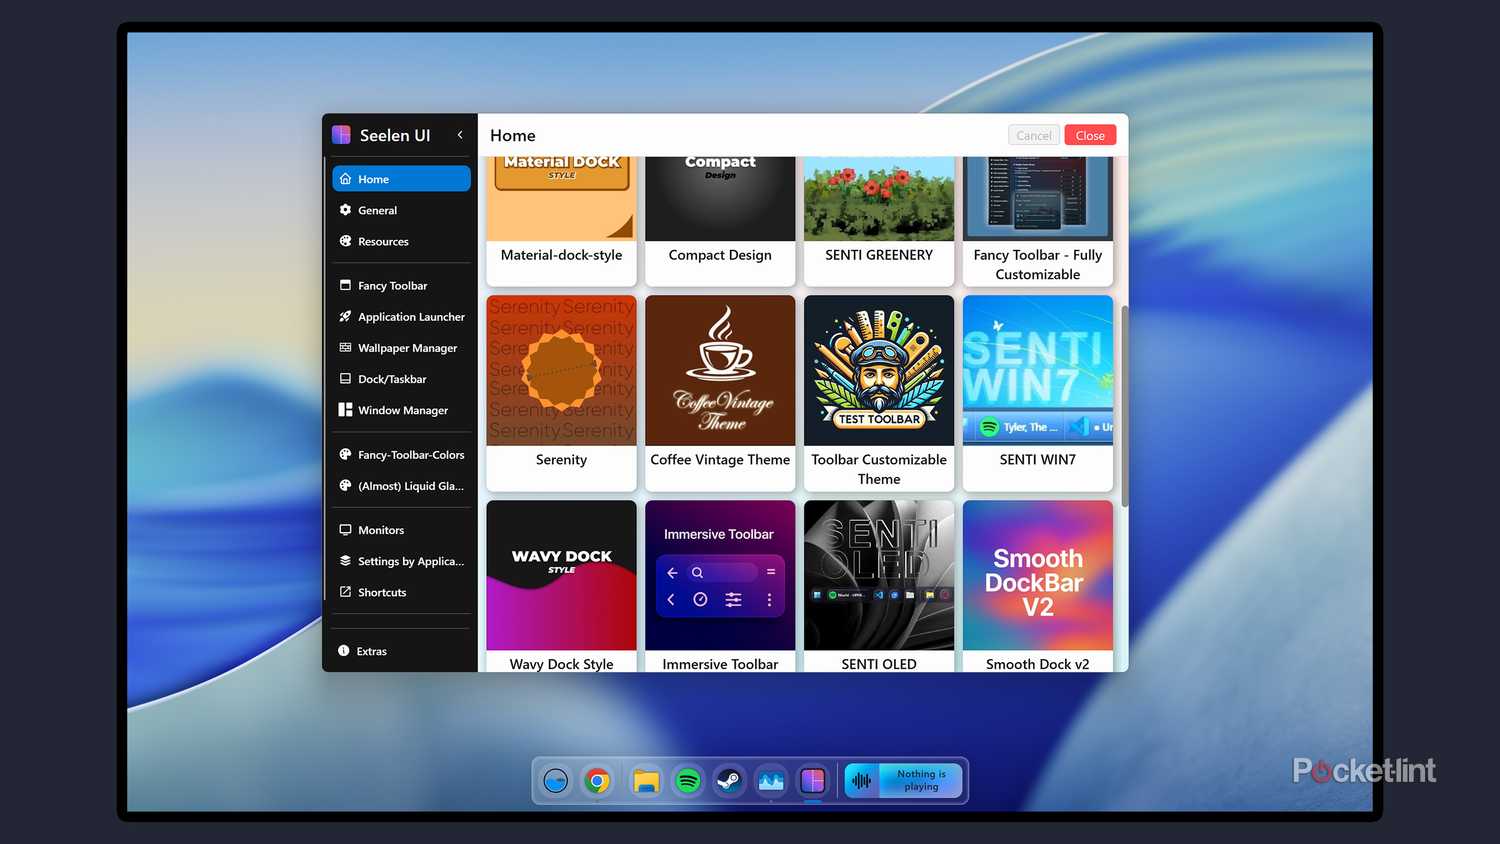
Task: Choose the Smooth Dock v2 thumbnail
Action: (1038, 575)
